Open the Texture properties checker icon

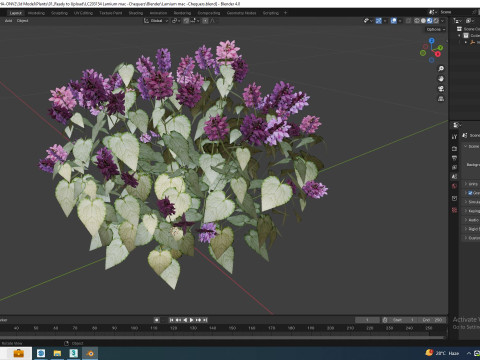tap(454, 210)
